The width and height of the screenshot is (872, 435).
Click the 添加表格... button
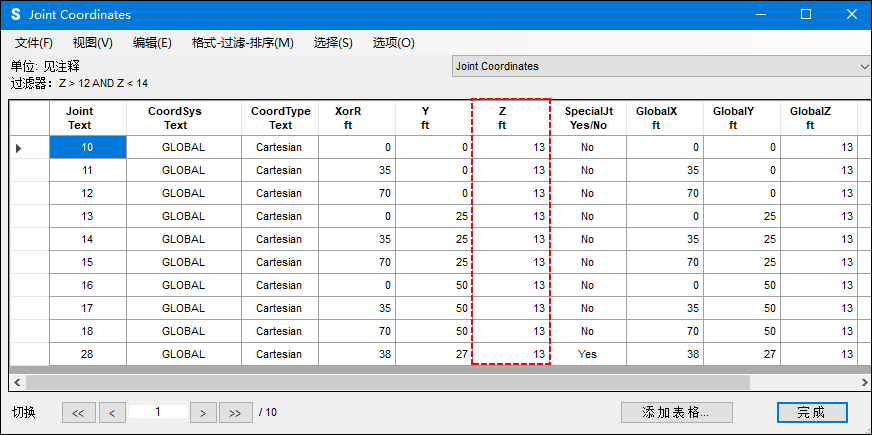click(x=676, y=412)
